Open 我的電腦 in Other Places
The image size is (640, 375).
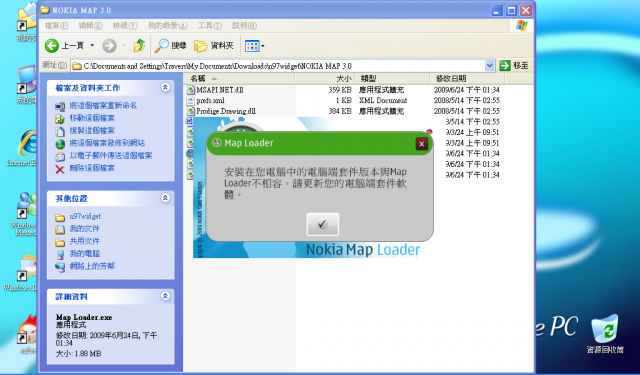(x=84, y=253)
